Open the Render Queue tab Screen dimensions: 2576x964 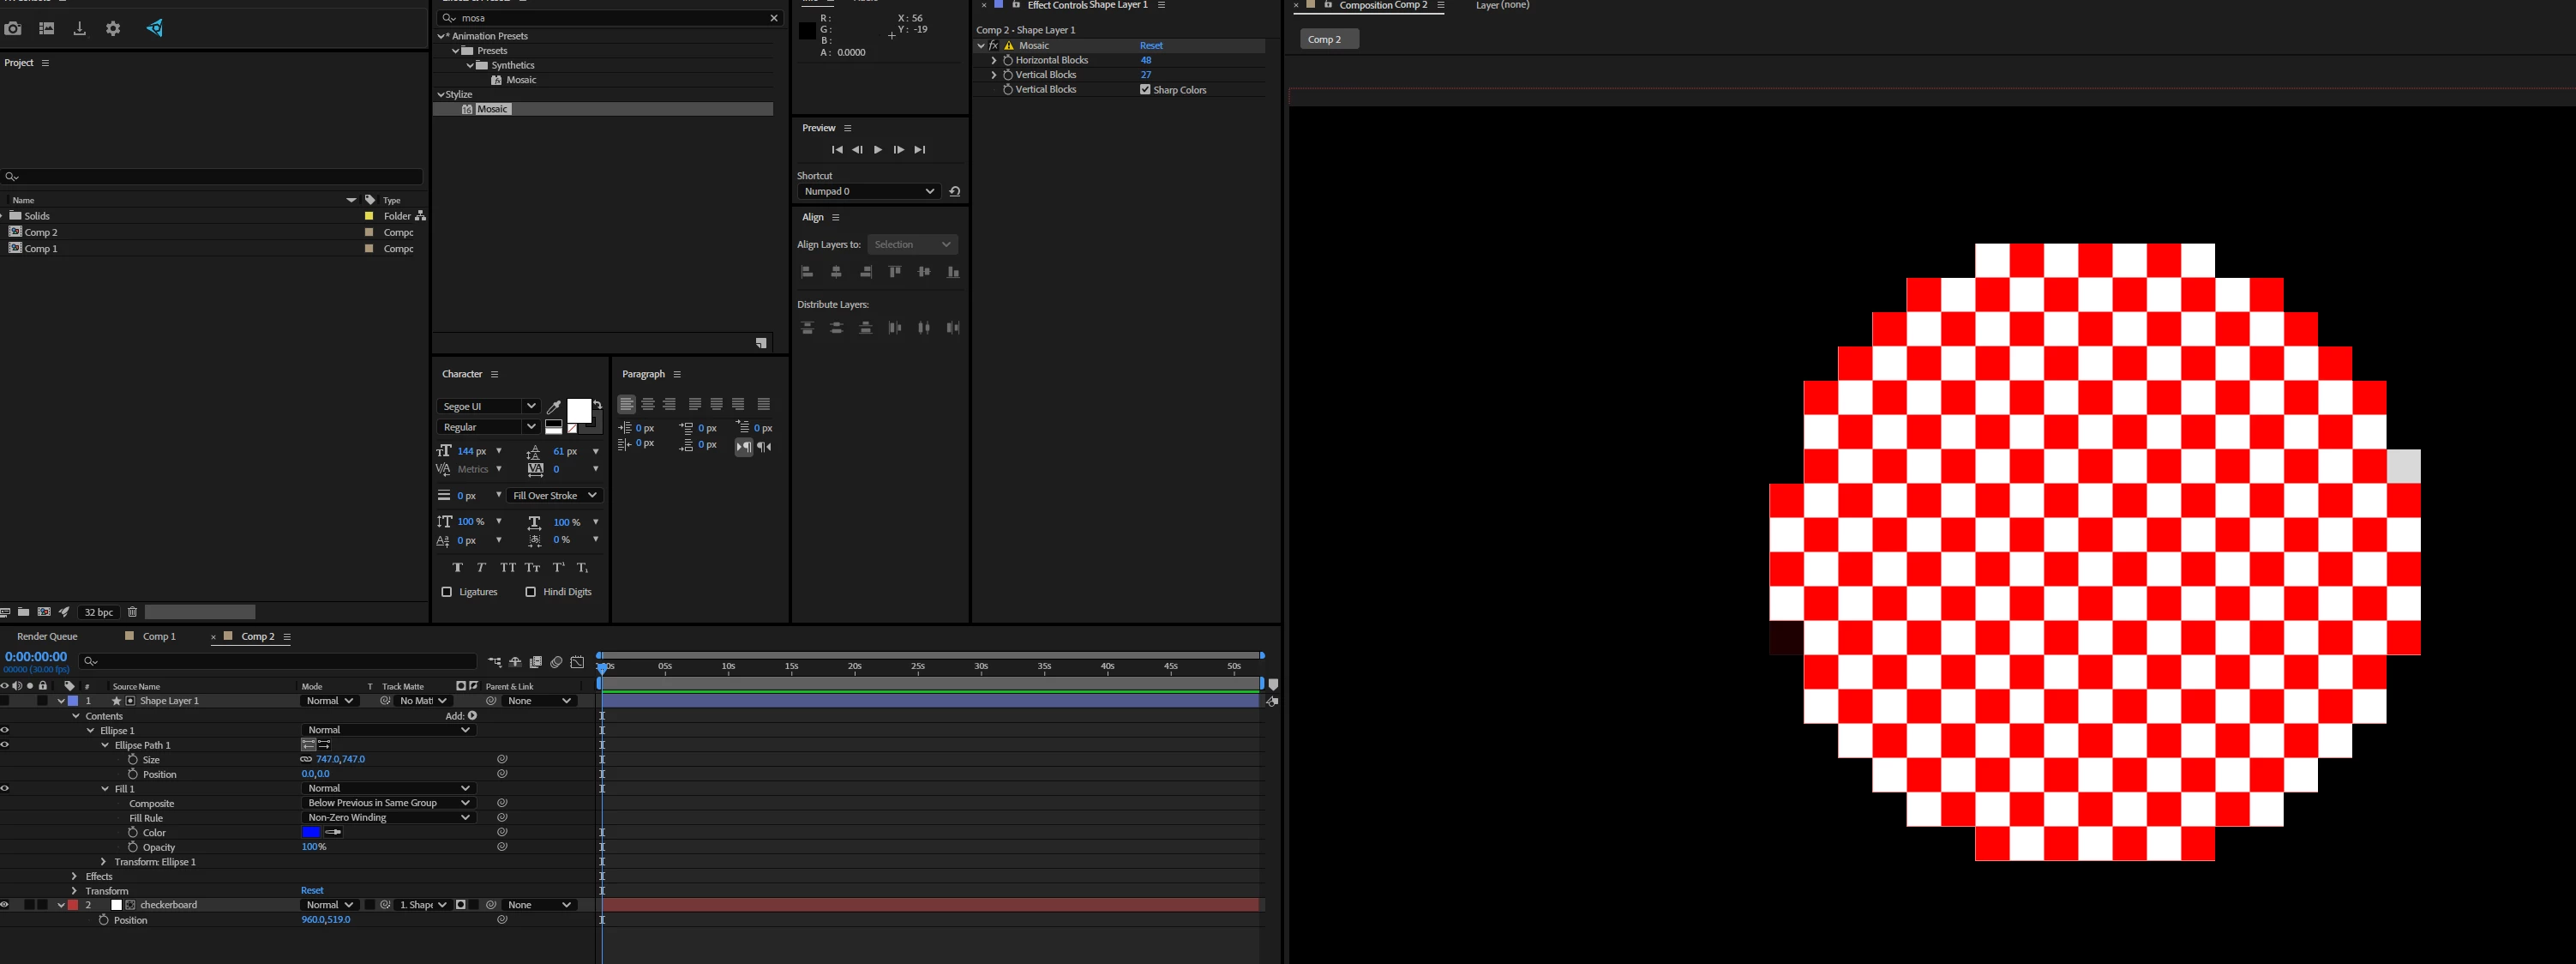tap(47, 636)
